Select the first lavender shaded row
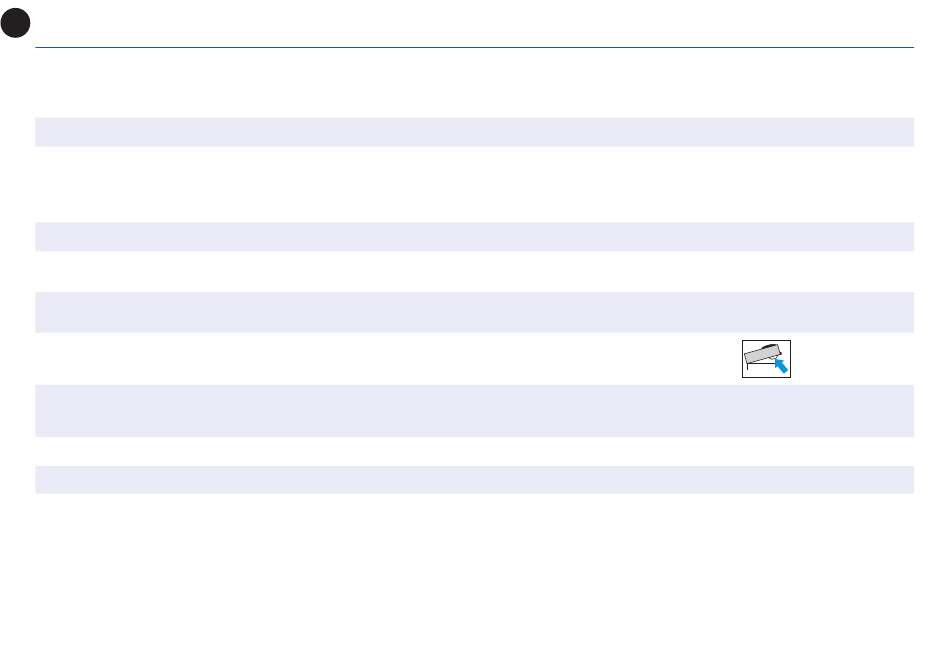This screenshot has width=950, height=659. pos(474,132)
